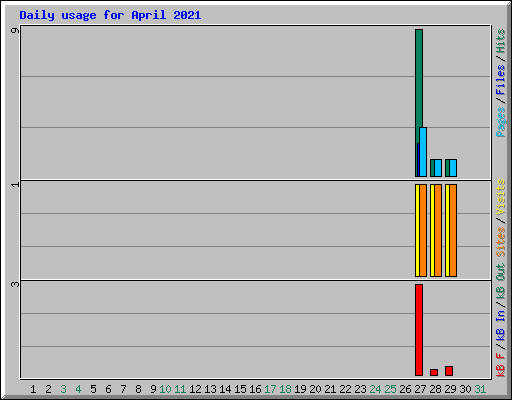Click the y-axis value 9

(15, 30)
